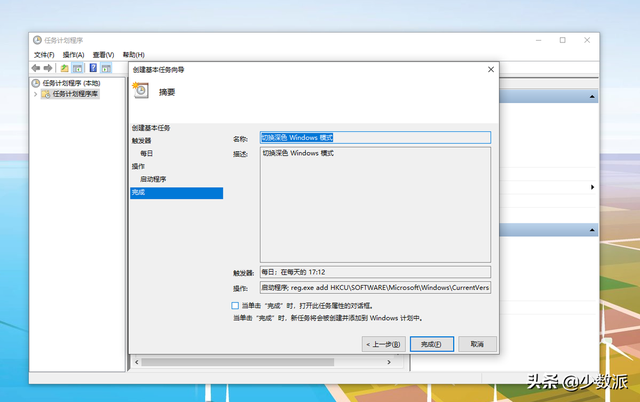Toggle the Show/Hide Console Tree toolbar icon
The height and width of the screenshot is (402, 640).
pos(78,68)
